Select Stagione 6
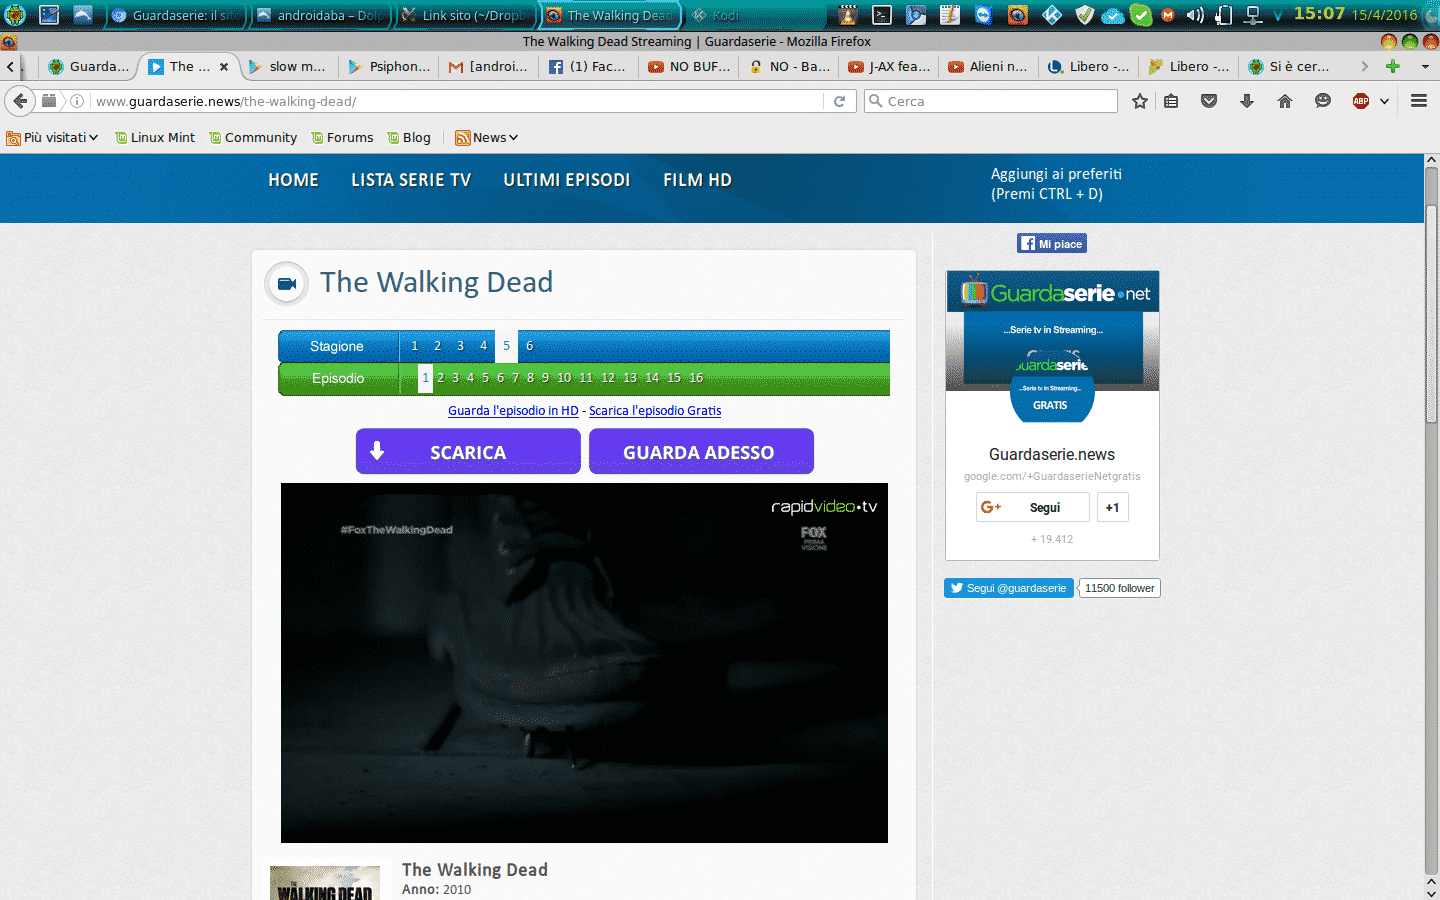This screenshot has height=900, width=1440. coord(529,346)
